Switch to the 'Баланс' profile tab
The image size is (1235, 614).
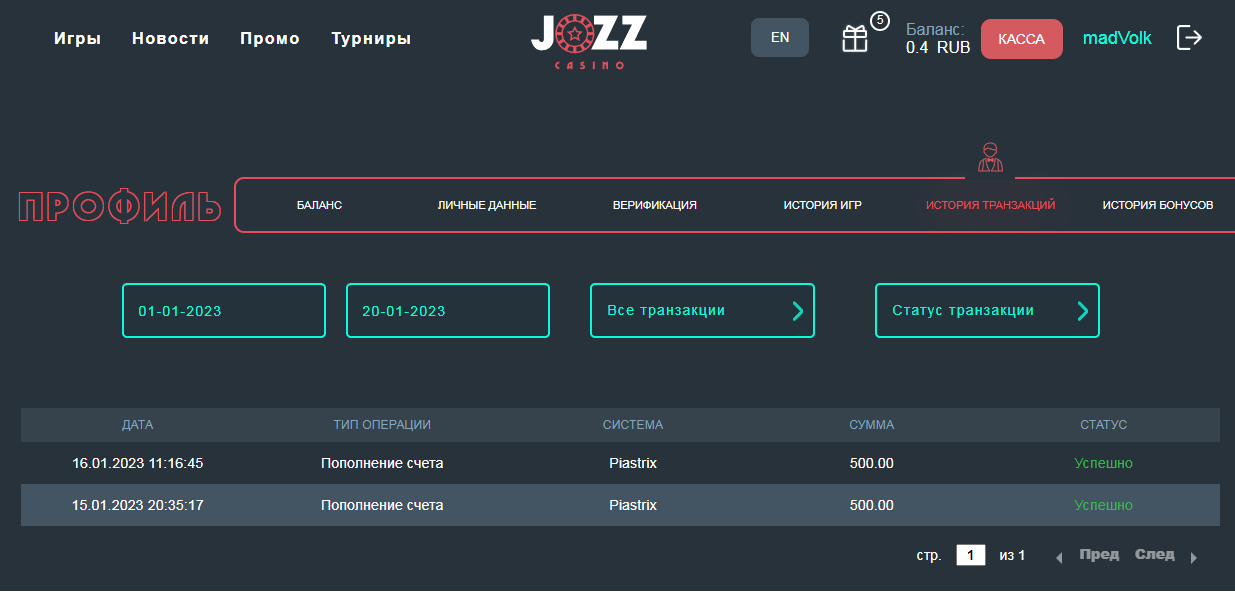pyautogui.click(x=319, y=205)
